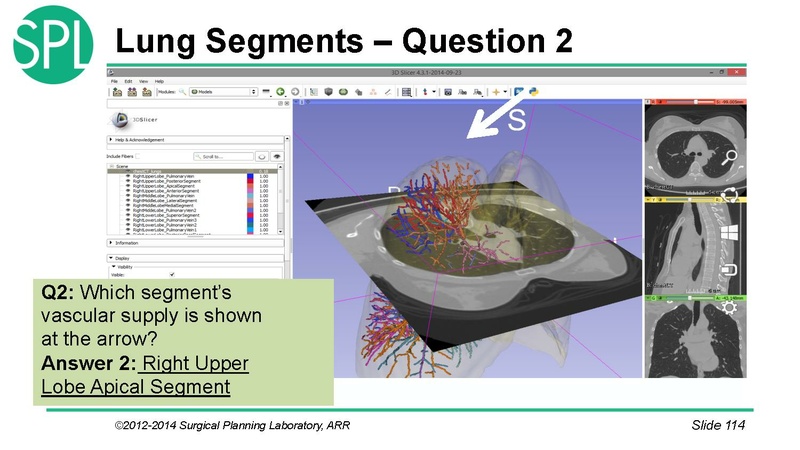Viewport: 800px width, 450px height.
Task: Click the mouse interaction mode icon
Action: 425,92
